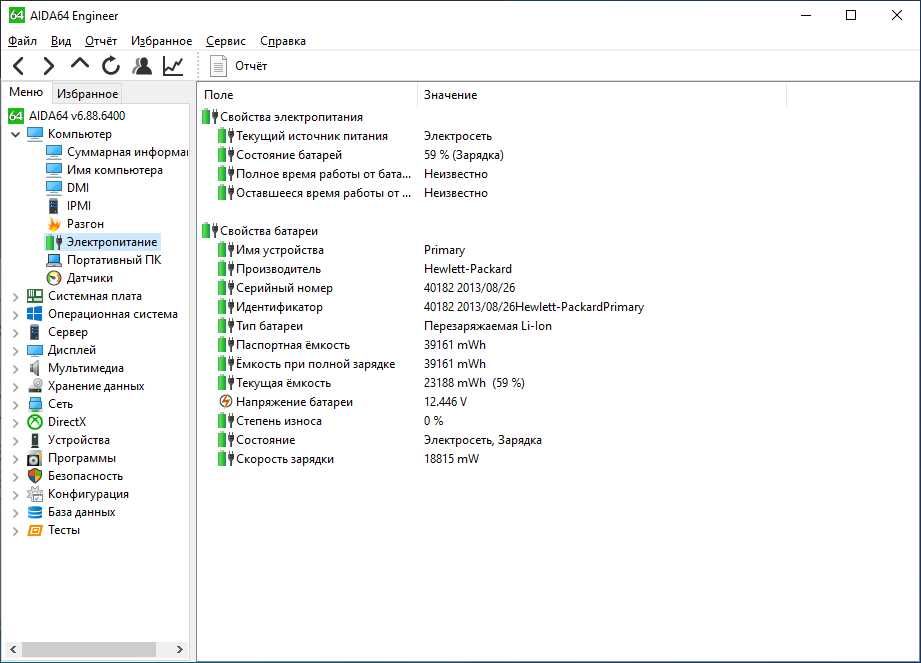Screen dimensions: 921x663
Task: Collapse the Компьютер tree node
Action: point(16,134)
